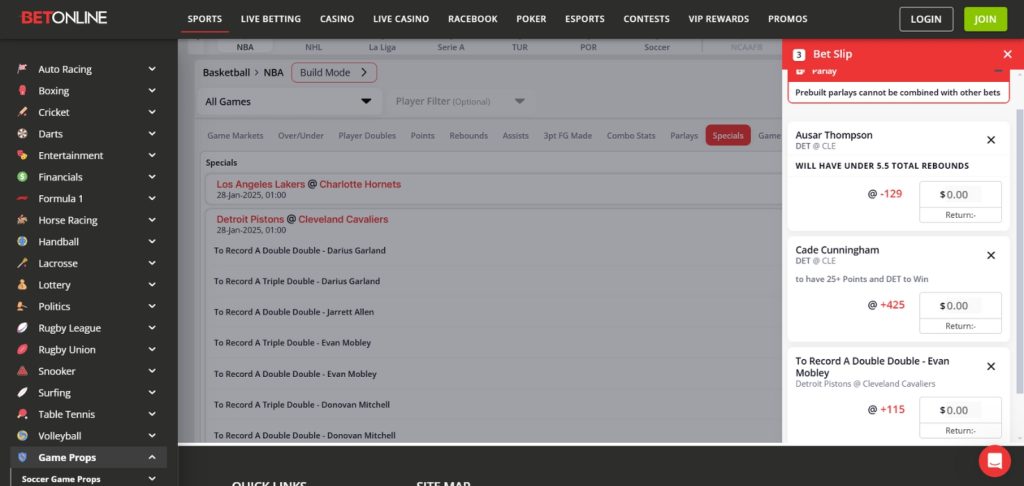Select the Table Tennis paddle icon
This screenshot has width=1024, height=486.
[22, 413]
